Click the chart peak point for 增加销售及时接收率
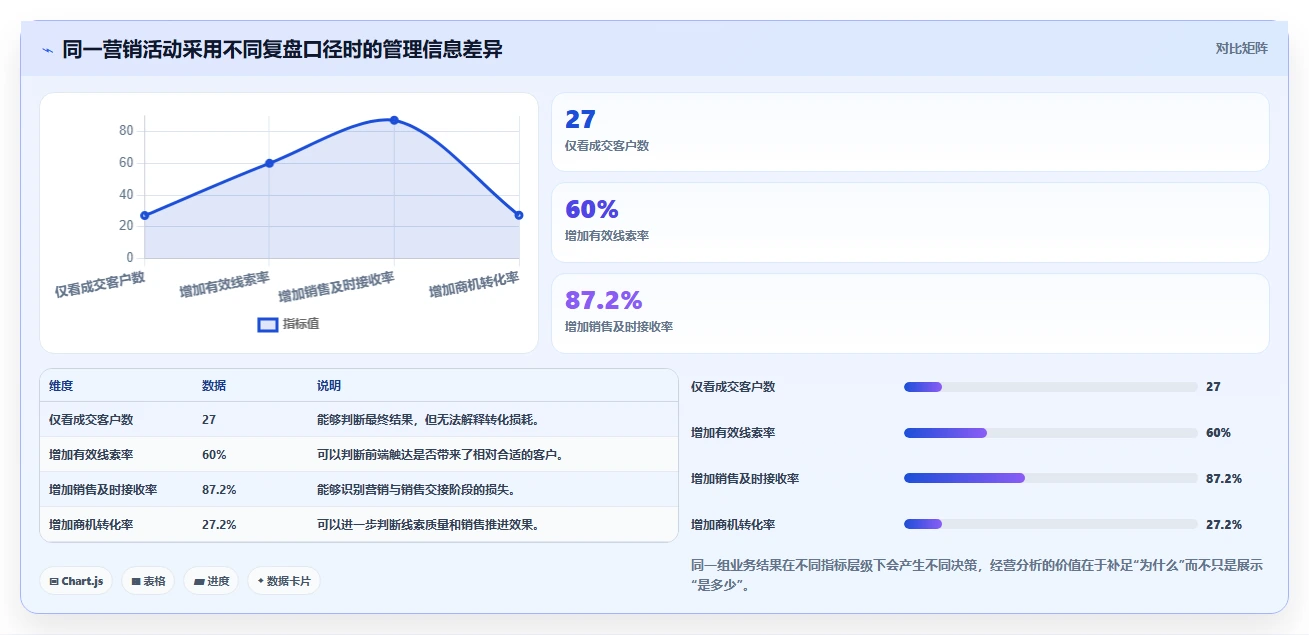 394,120
